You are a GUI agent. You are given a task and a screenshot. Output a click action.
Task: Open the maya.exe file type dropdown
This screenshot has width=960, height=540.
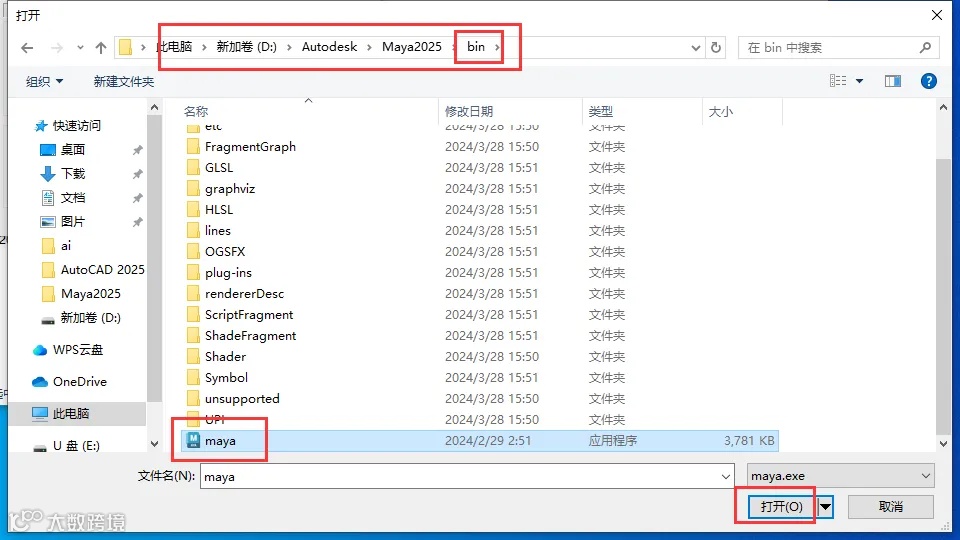coord(841,476)
